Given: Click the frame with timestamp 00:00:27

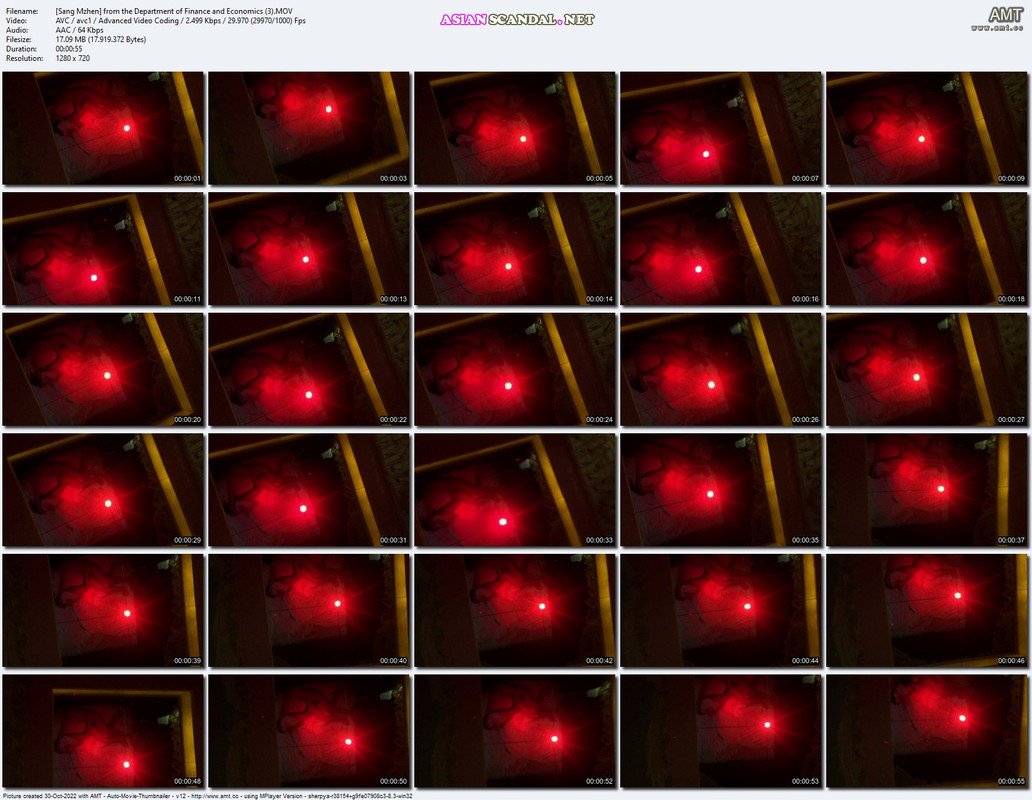Looking at the screenshot, I should tap(927, 369).
